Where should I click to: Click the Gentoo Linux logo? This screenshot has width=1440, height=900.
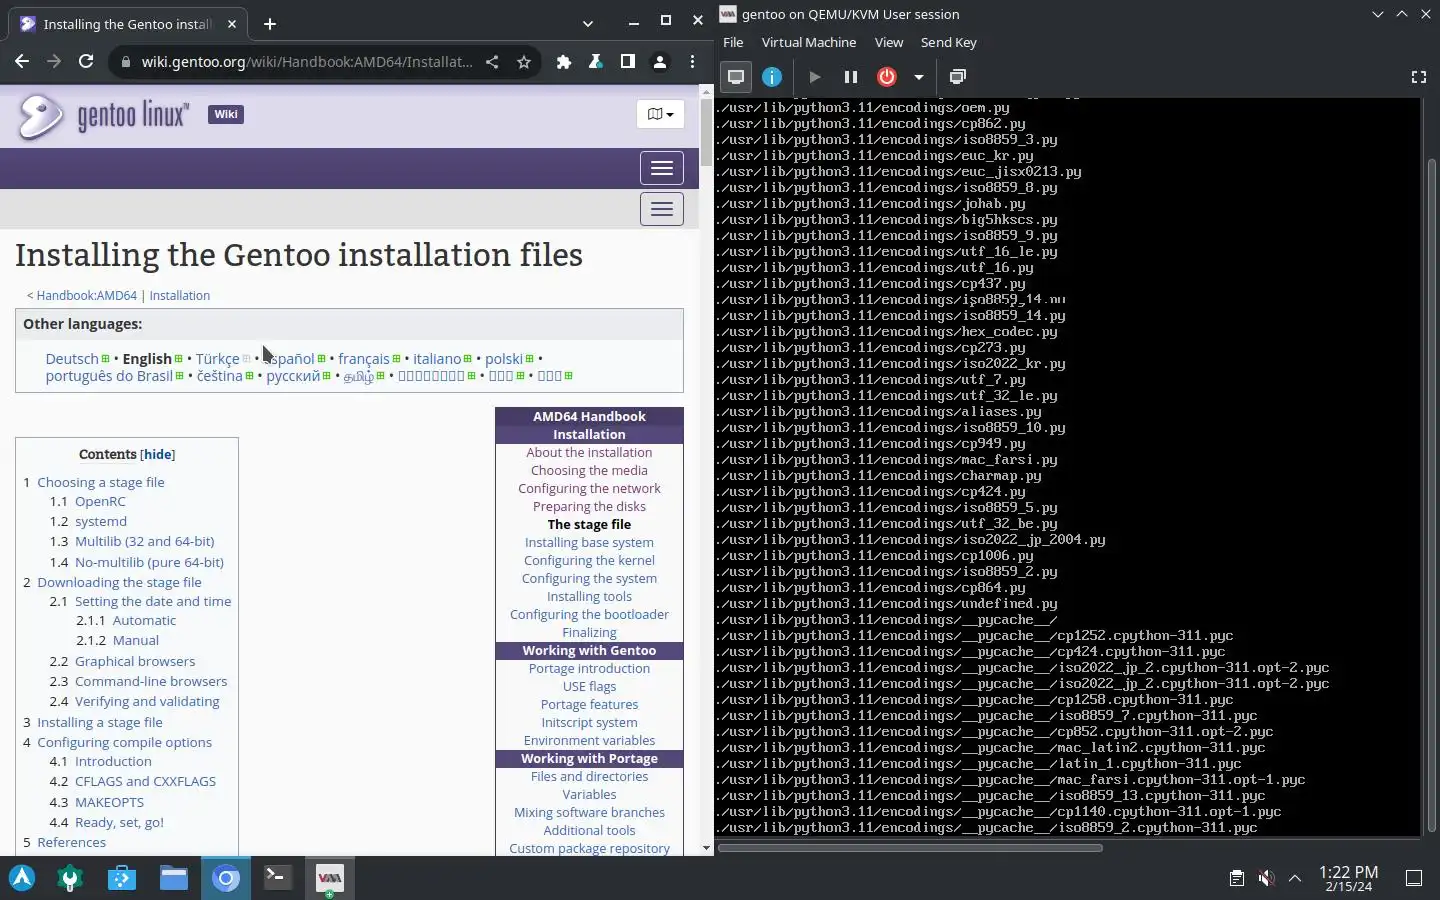tap(103, 116)
